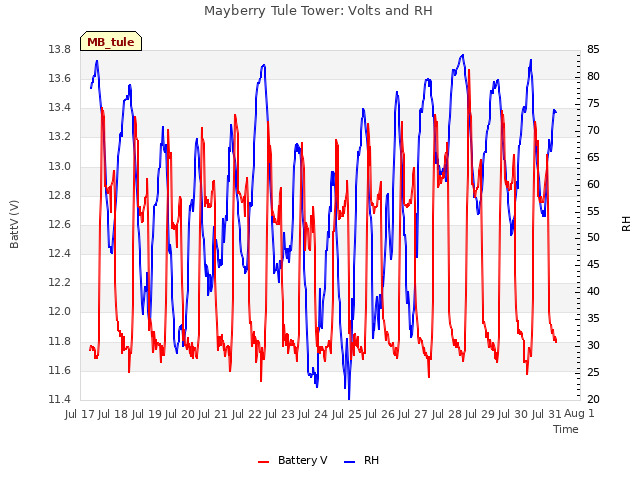Select the RH legend entry
This screenshot has width=640, height=480.
coord(362,460)
